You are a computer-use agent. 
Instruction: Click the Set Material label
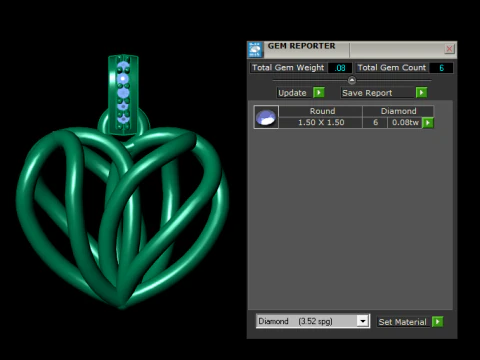coord(403,322)
